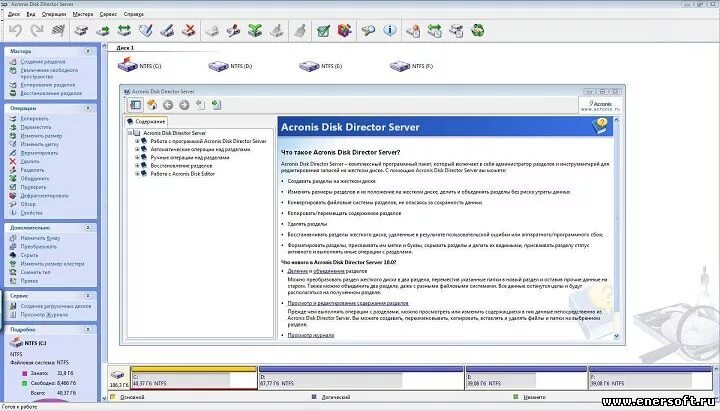Viewport: 720px width, 411px height.
Task: Click the Forward arrow in help window
Action: point(184,105)
